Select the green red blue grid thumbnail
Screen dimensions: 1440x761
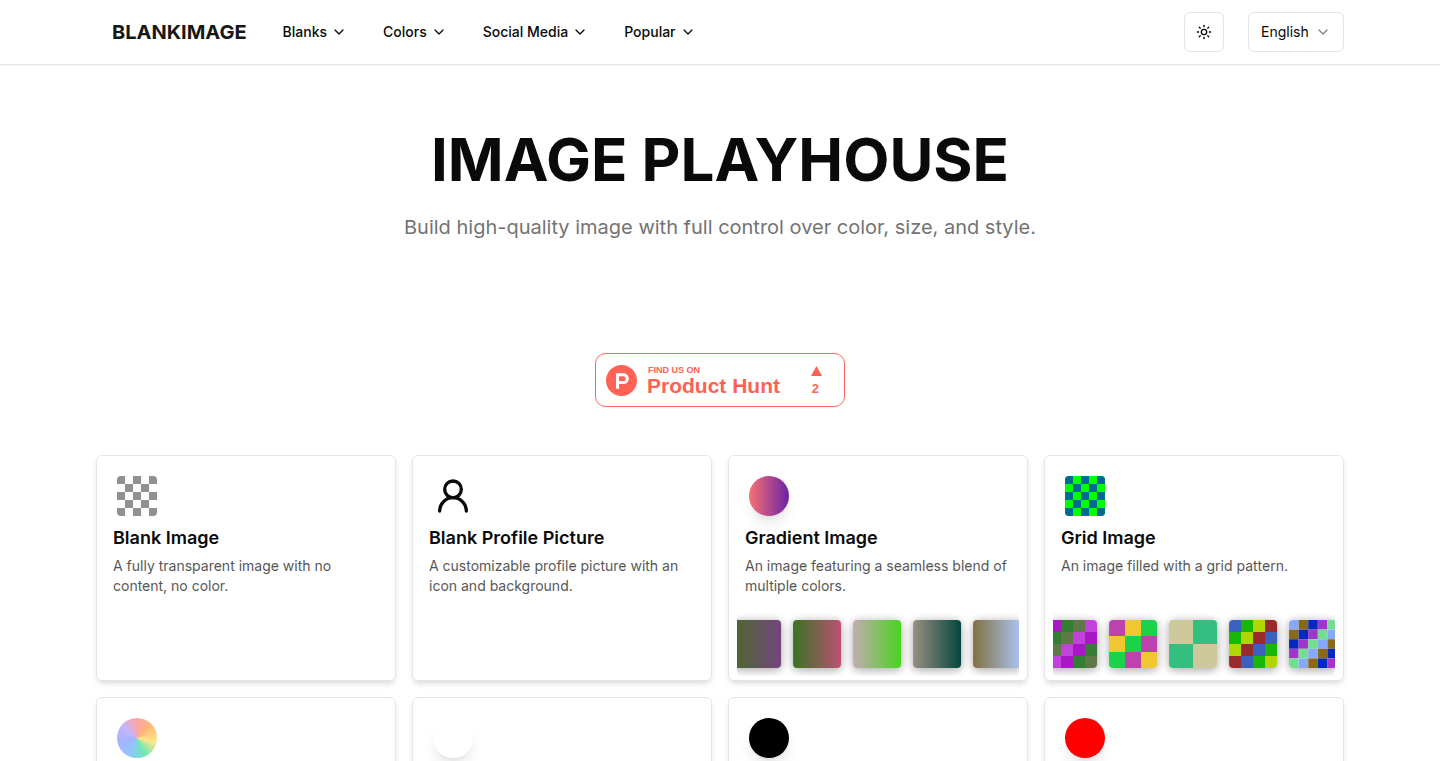click(x=1253, y=644)
